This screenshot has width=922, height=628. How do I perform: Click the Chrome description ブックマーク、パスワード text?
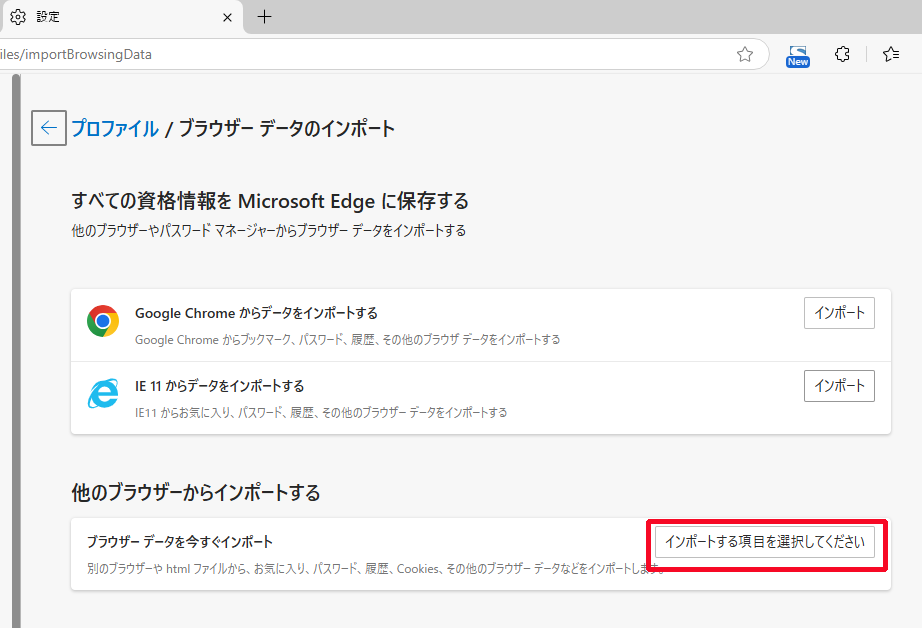click(348, 340)
